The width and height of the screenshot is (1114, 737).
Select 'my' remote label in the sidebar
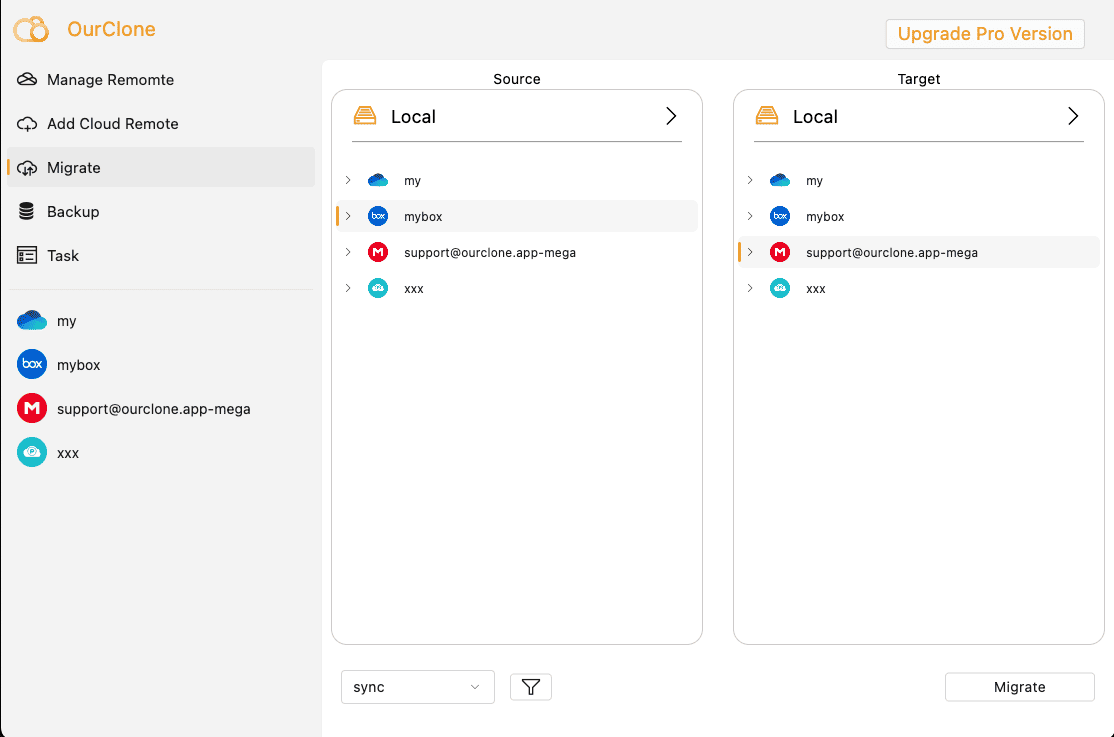click(x=67, y=321)
